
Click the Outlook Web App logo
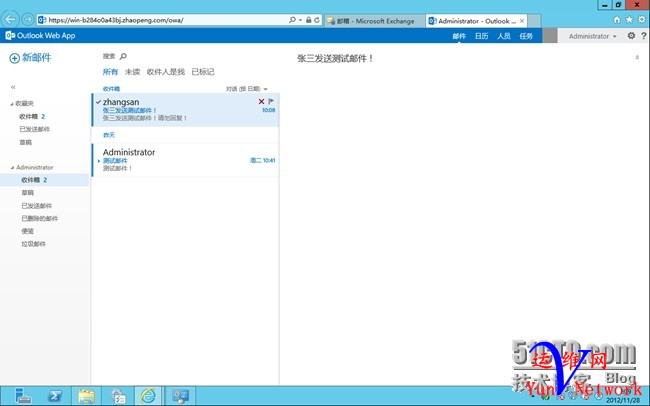40,36
